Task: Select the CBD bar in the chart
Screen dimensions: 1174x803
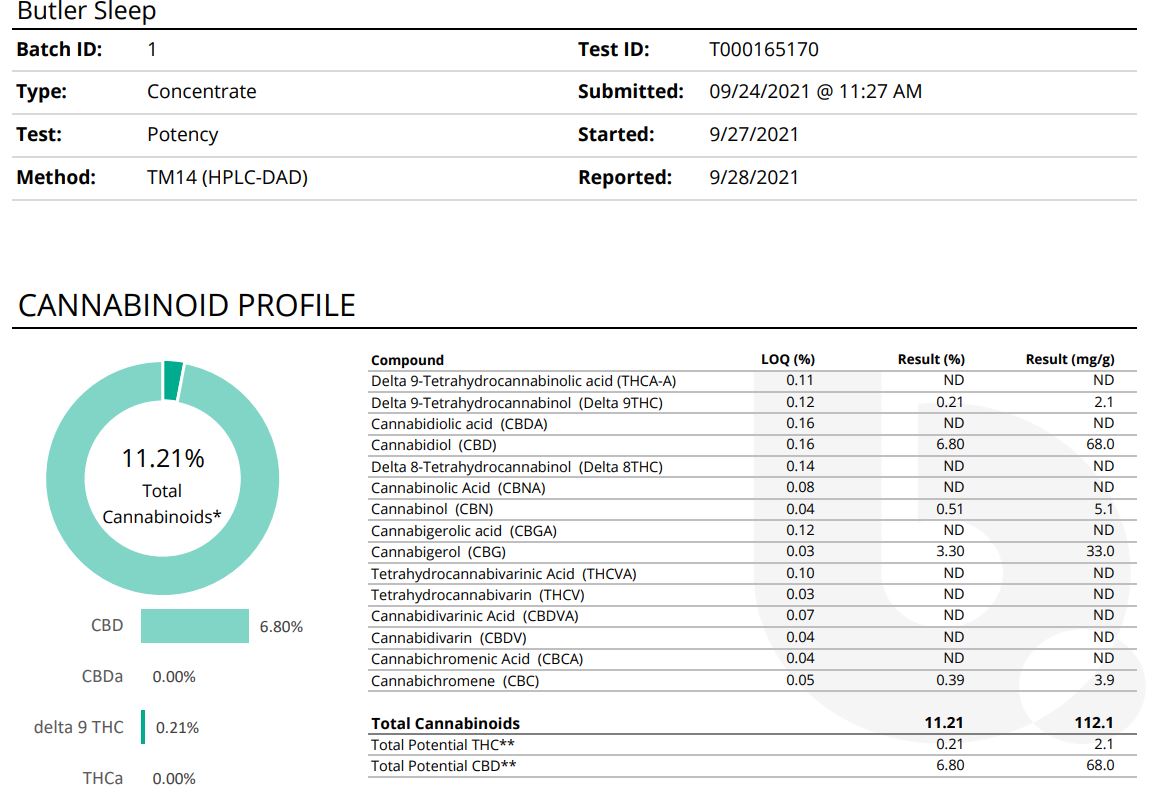Action: [195, 624]
